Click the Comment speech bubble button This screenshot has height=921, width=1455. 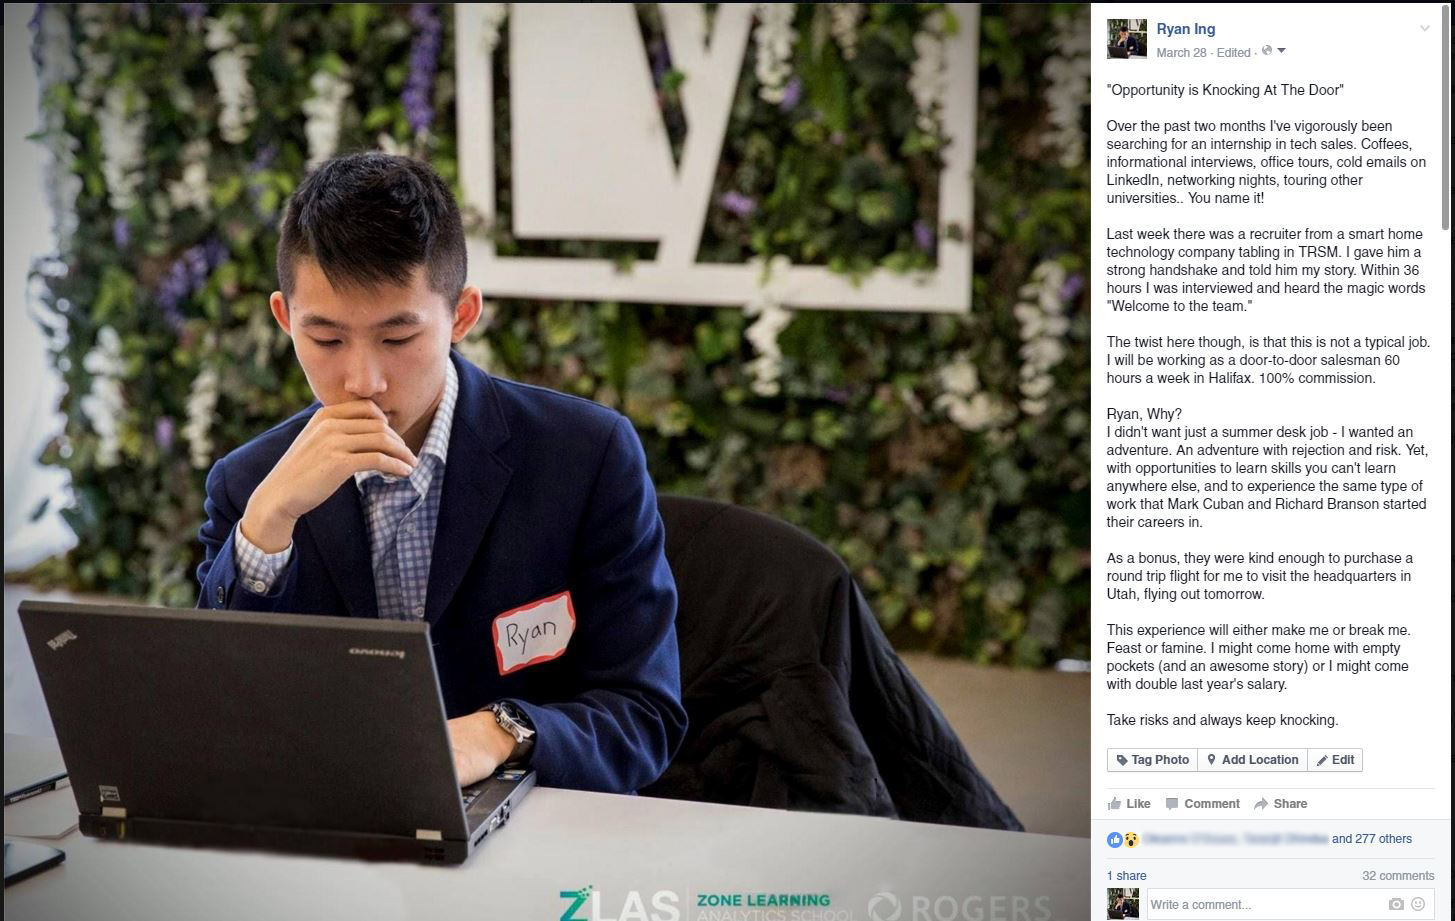click(x=1202, y=803)
